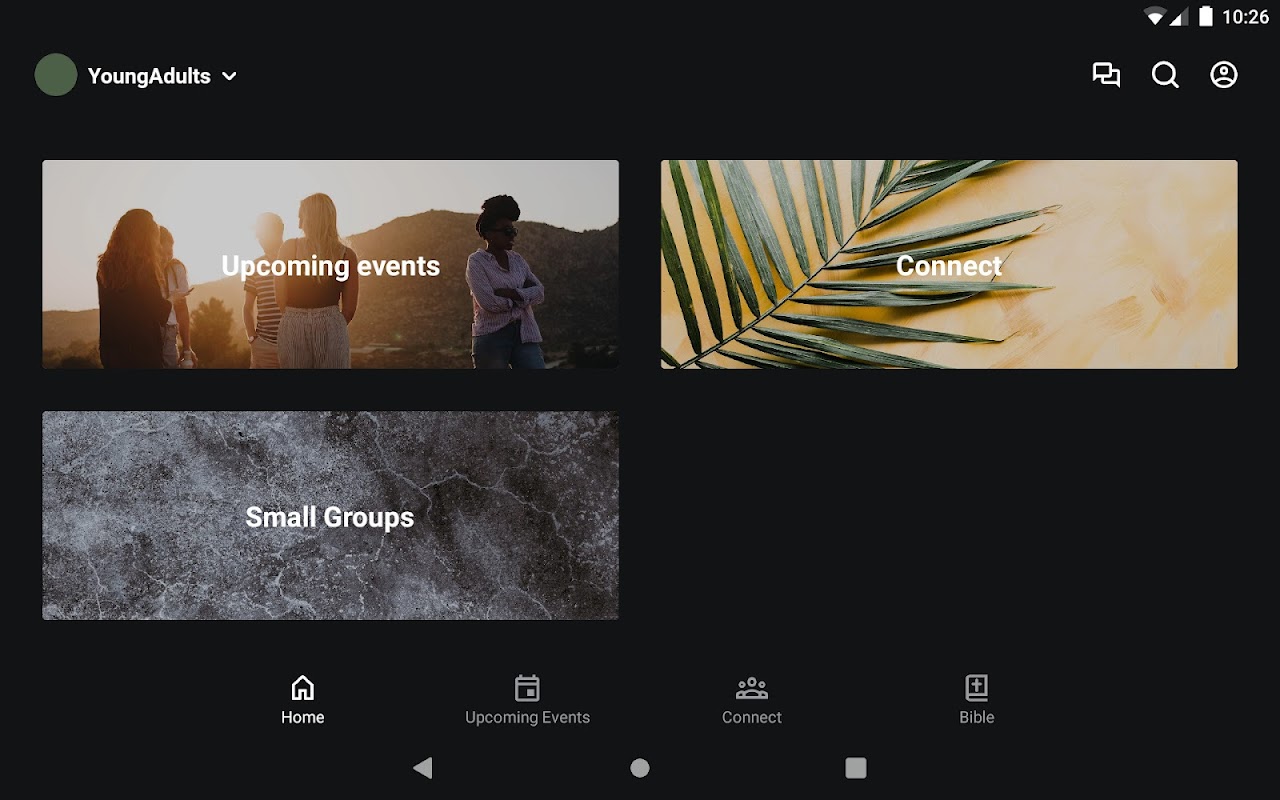Tap the battery status icon
1280x800 pixels.
pyautogui.click(x=1206, y=16)
